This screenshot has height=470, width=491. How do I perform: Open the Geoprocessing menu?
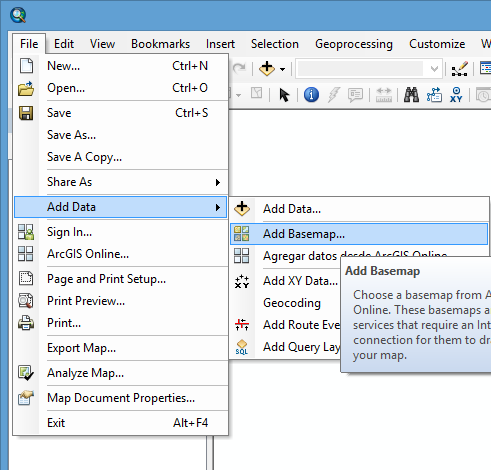pyautogui.click(x=354, y=44)
